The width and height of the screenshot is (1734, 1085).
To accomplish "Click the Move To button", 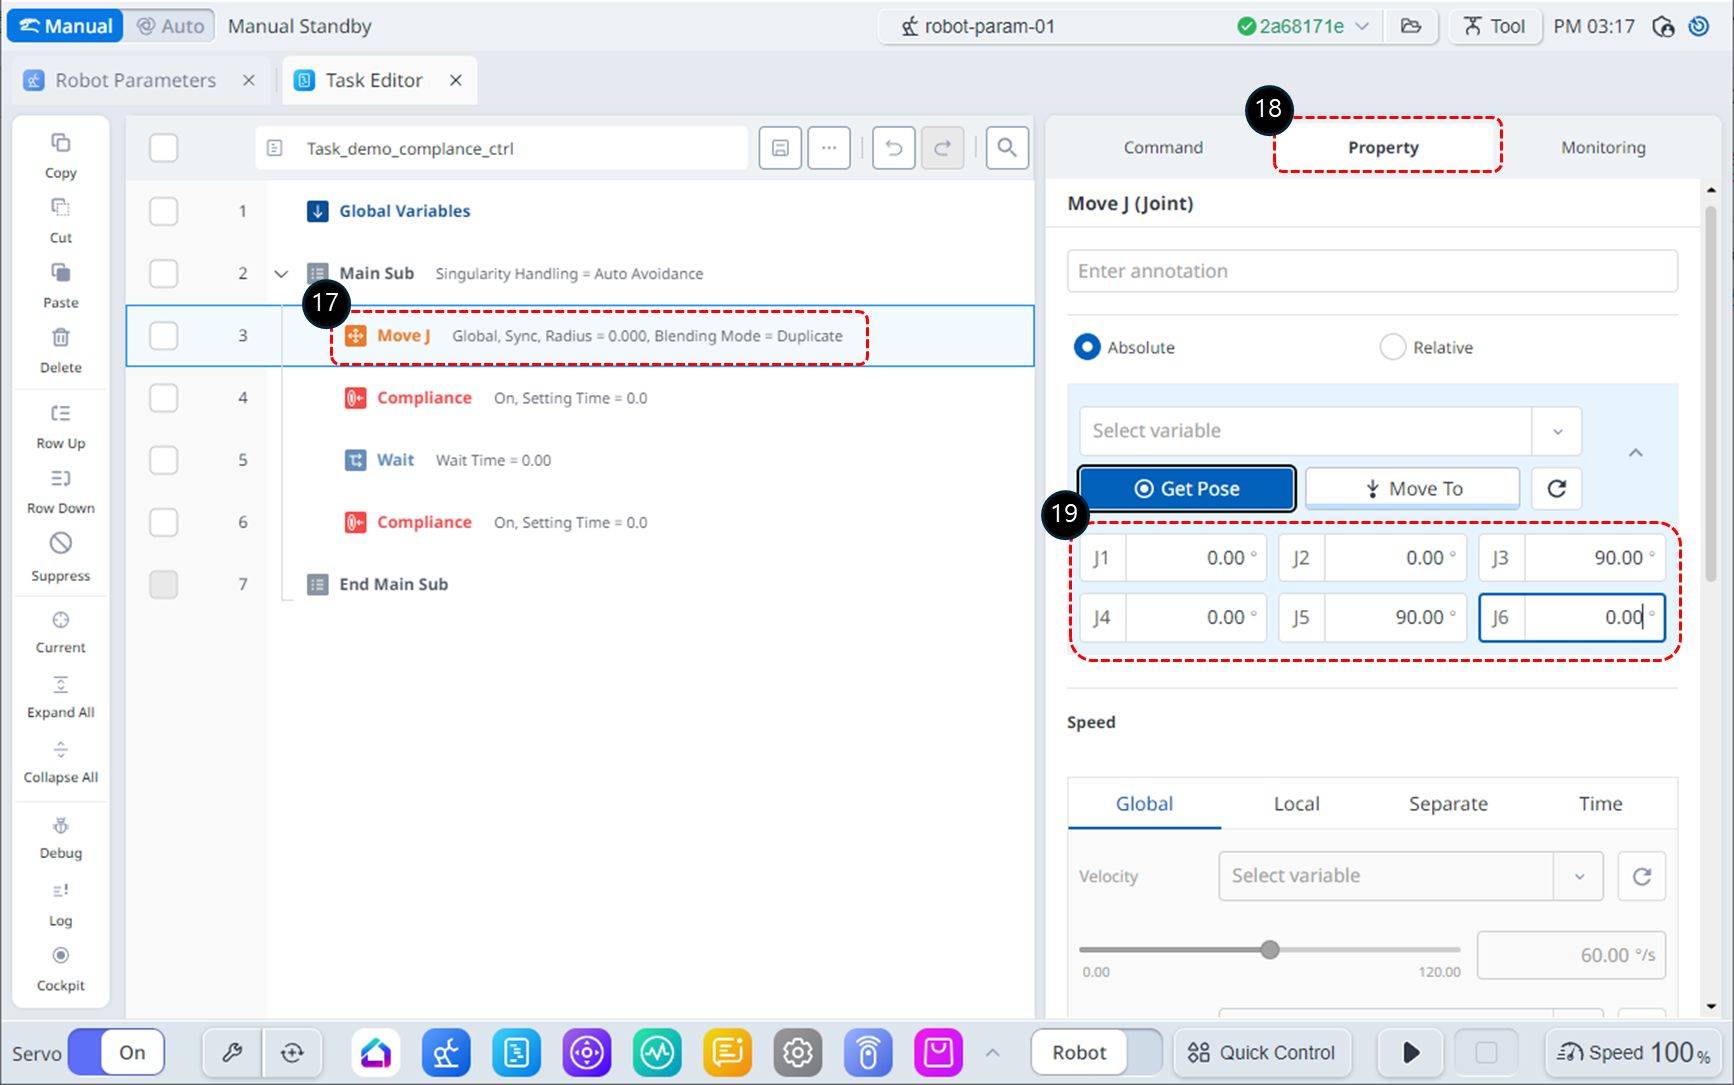I will [x=1412, y=488].
